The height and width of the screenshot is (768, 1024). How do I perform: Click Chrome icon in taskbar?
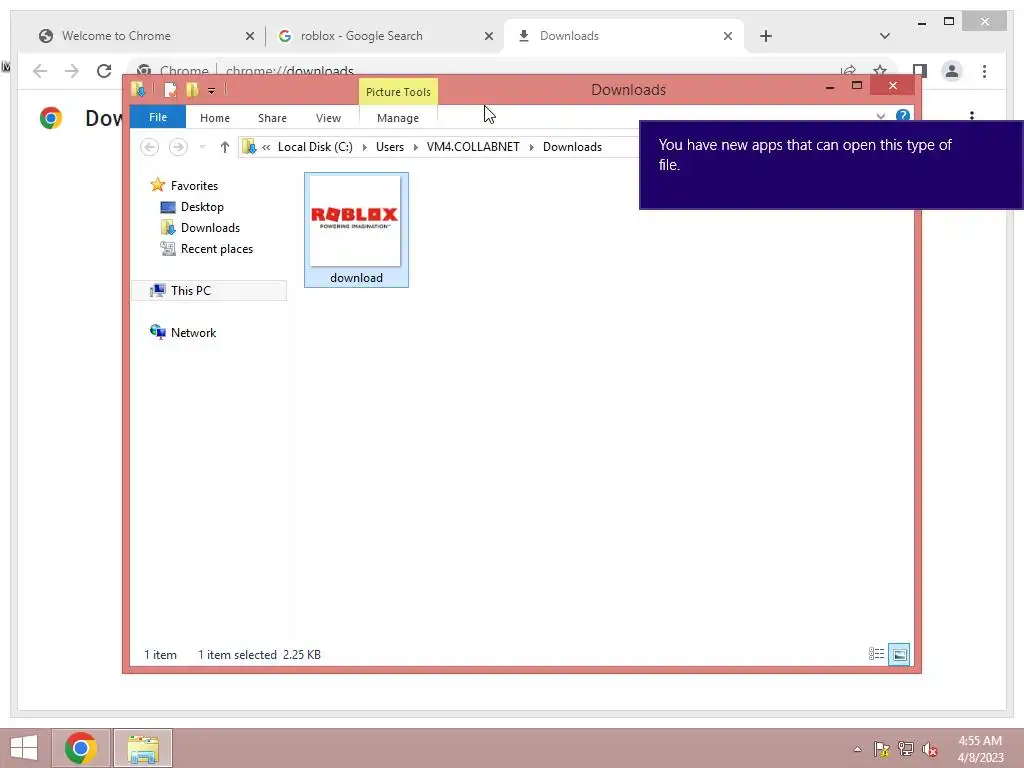pos(80,748)
